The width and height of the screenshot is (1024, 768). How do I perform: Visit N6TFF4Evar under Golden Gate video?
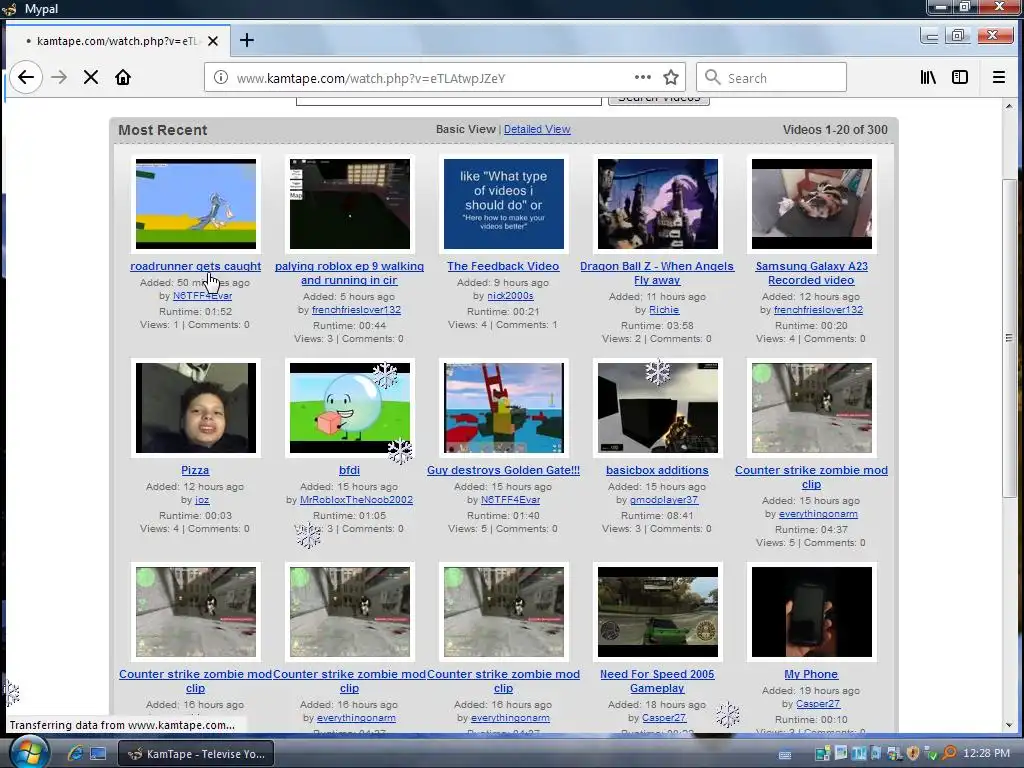coord(510,500)
